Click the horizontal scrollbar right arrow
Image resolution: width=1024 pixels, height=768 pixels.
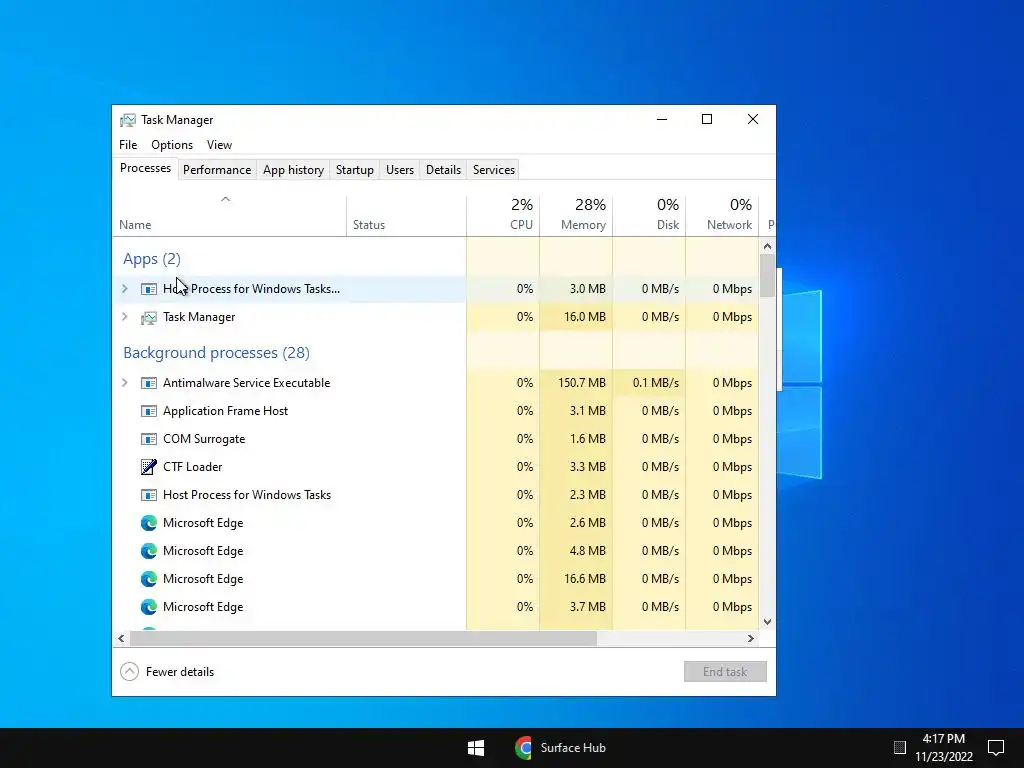tap(751, 639)
